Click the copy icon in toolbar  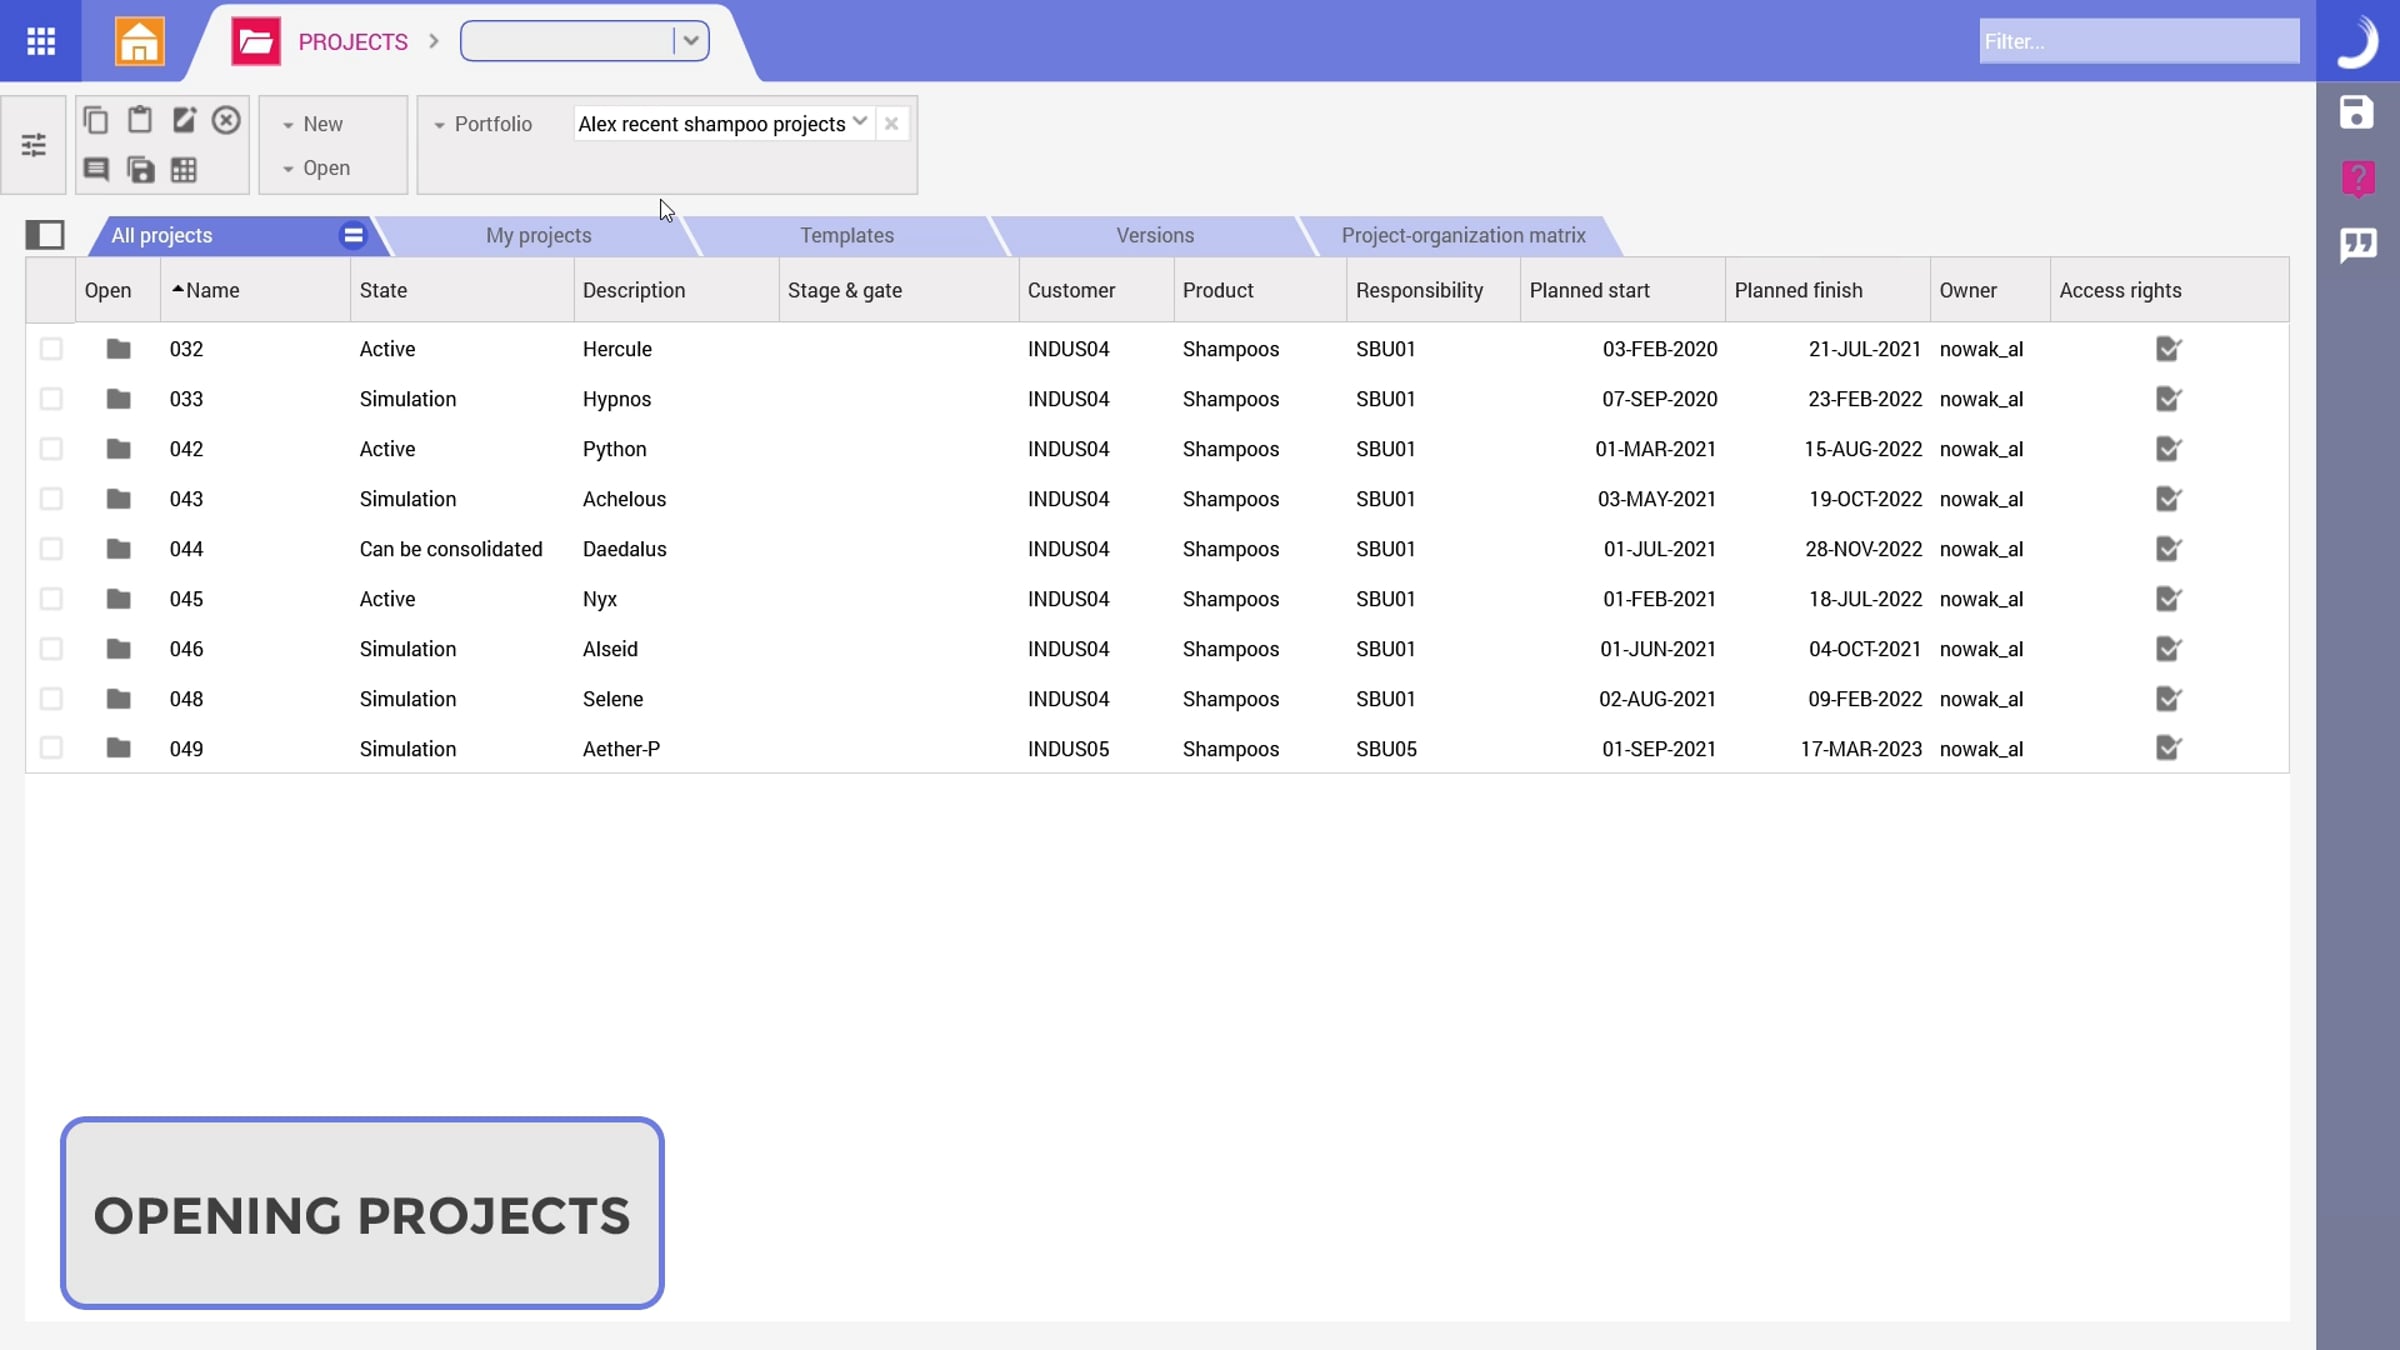[x=96, y=121]
